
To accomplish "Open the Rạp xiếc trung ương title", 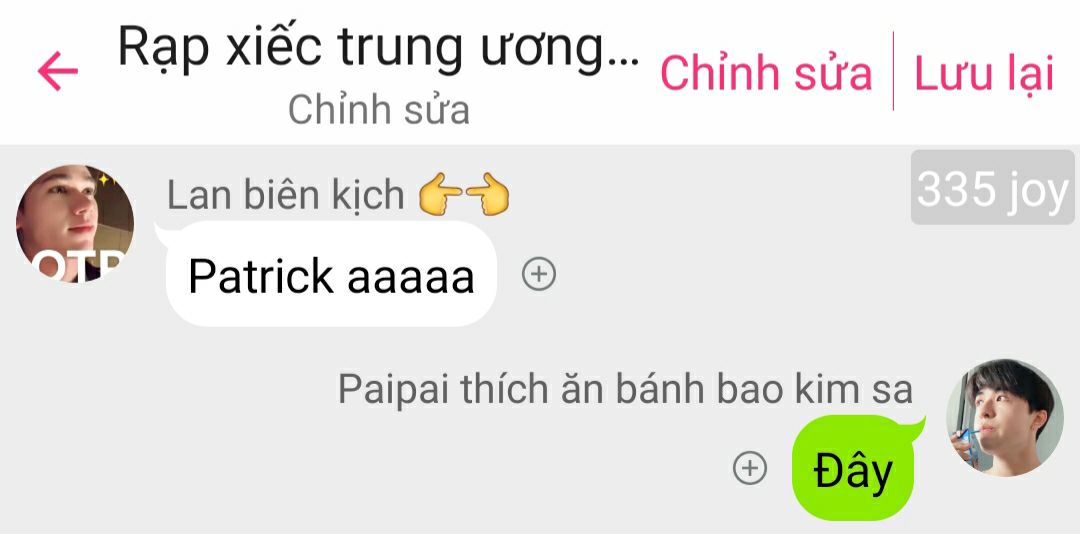I will point(378,47).
